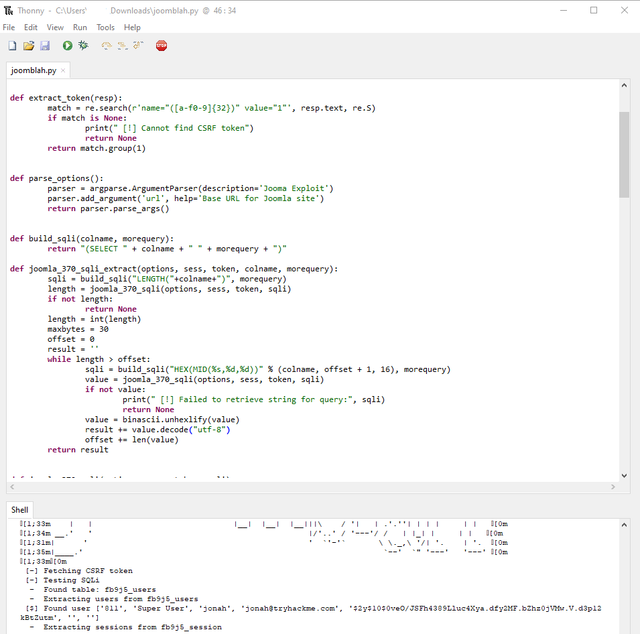The height and width of the screenshot is (634, 640).
Task: Click the editor vertical scrollbar thumb
Action: click(x=624, y=154)
